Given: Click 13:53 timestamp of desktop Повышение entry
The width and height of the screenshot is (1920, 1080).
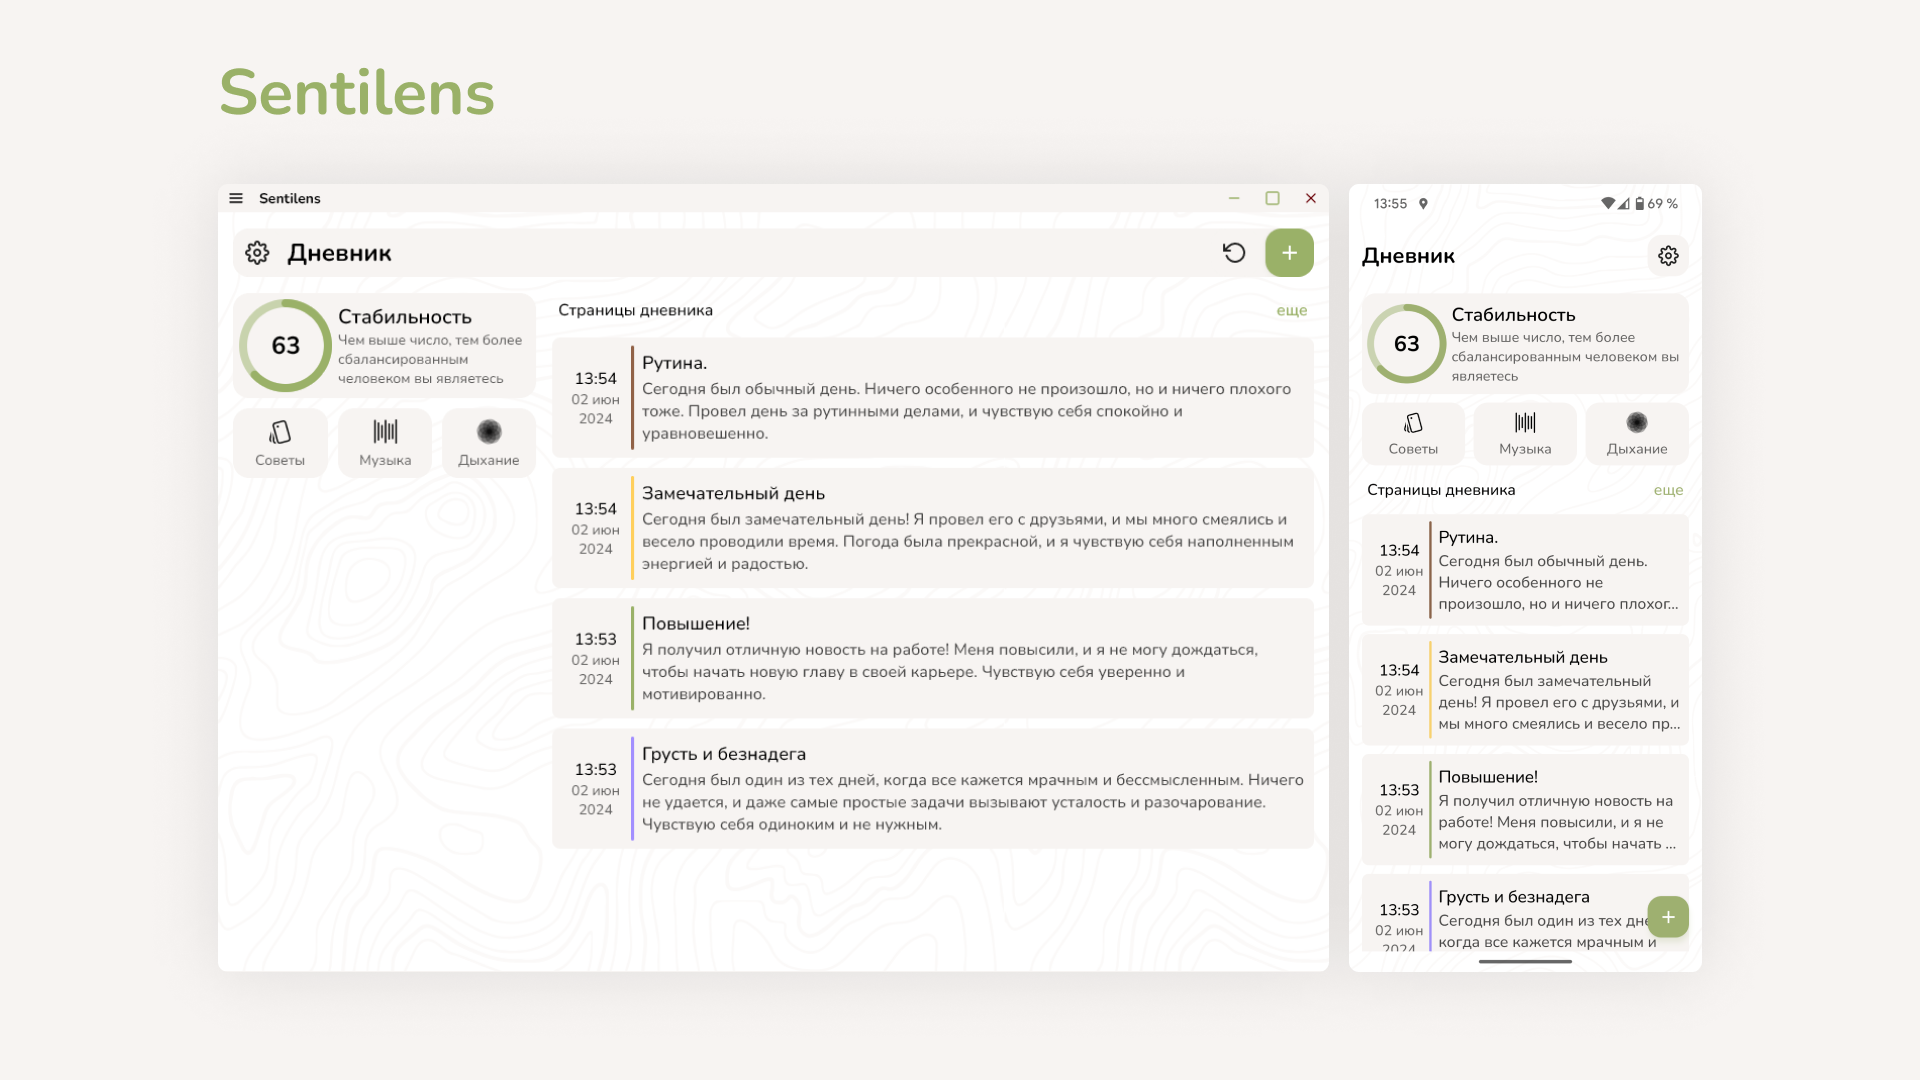Looking at the screenshot, I should click(595, 639).
